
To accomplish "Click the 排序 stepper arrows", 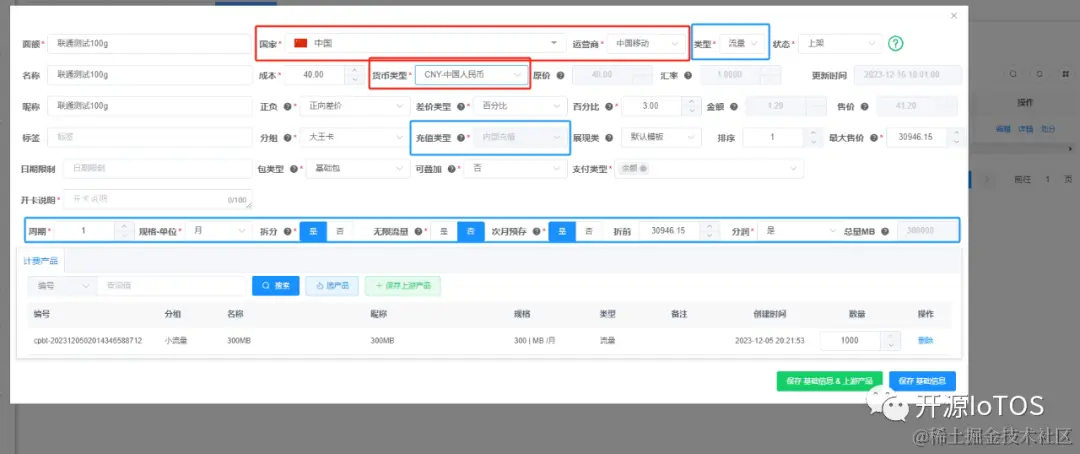I will point(812,137).
